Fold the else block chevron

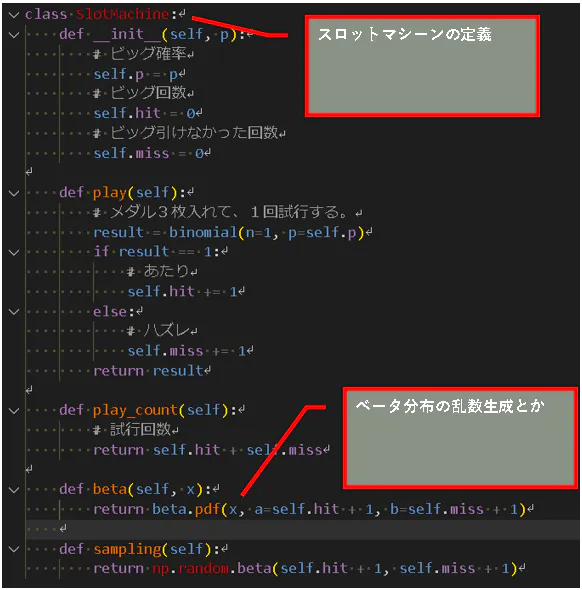tap(14, 312)
